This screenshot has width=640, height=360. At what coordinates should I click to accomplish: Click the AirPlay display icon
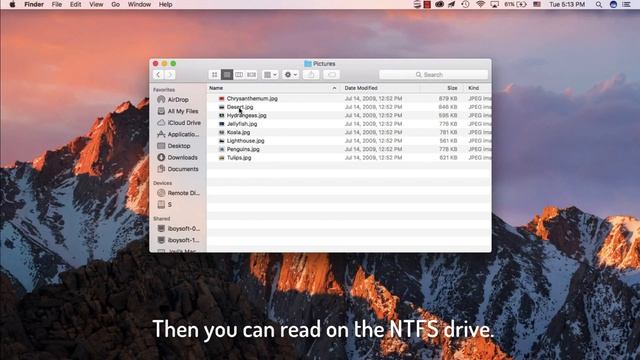pyautogui.click(x=494, y=4)
